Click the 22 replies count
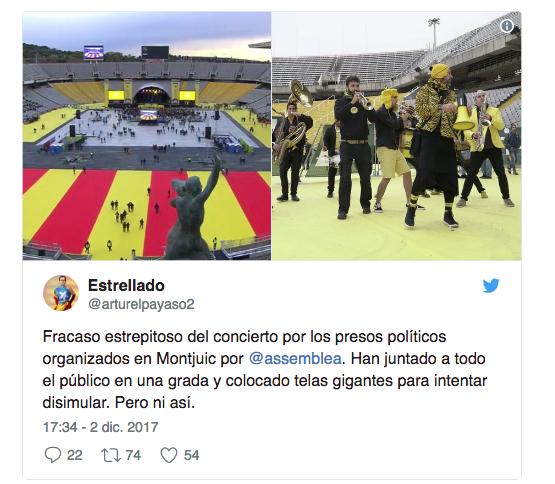This screenshot has height=484, width=555. [x=75, y=455]
